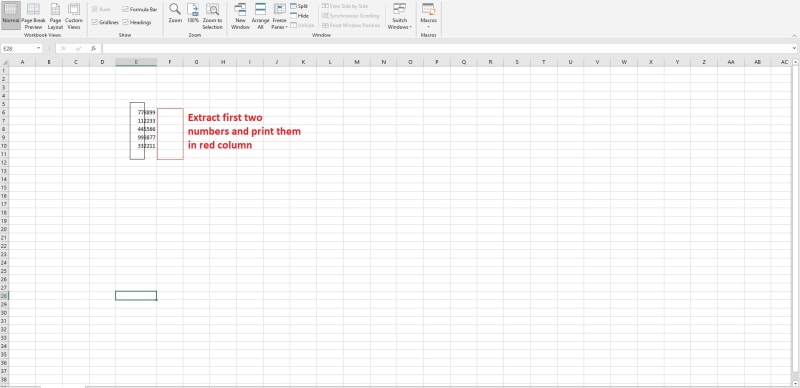Toggle the Ruler checkbox

click(94, 9)
